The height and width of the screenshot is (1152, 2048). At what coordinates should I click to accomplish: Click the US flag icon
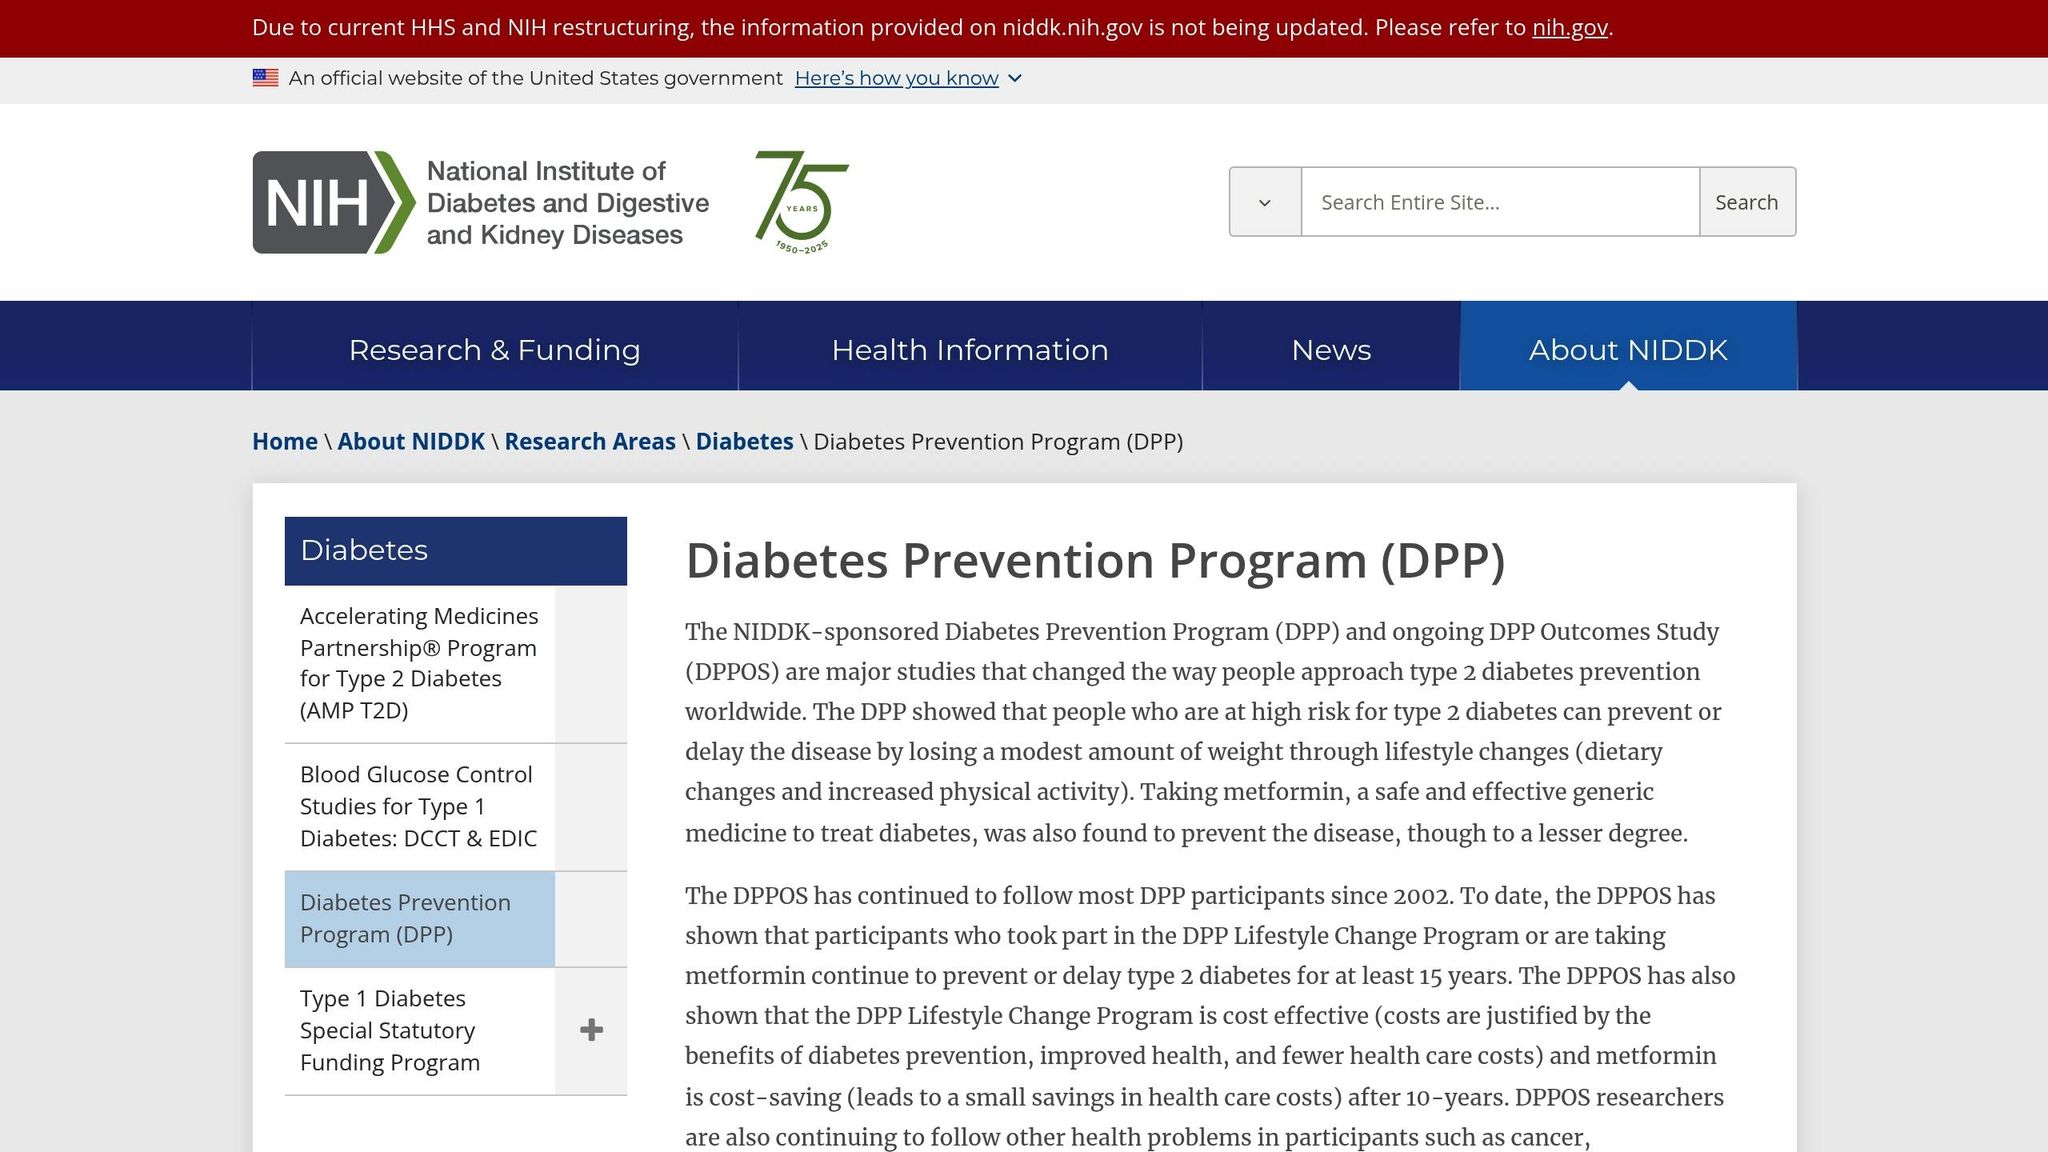pos(265,78)
